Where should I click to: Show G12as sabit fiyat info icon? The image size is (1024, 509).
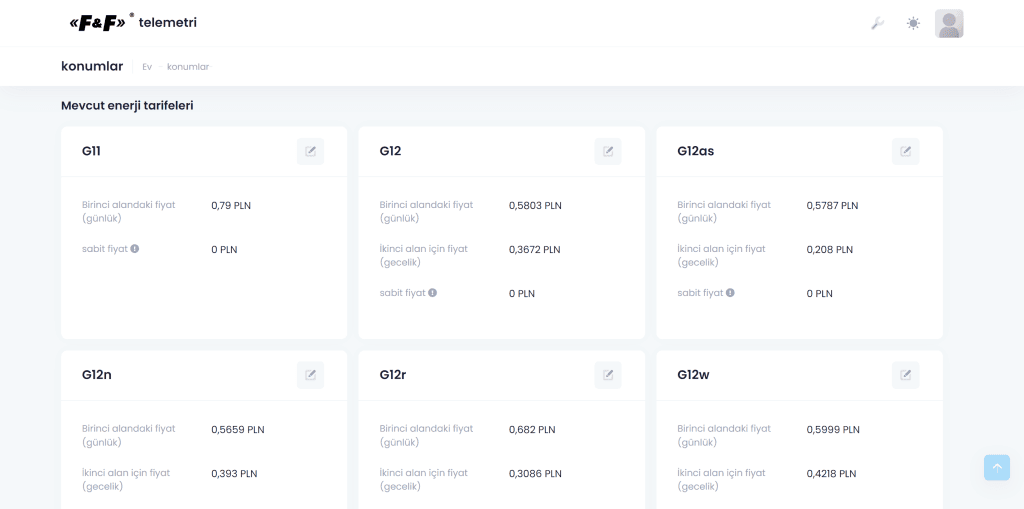[730, 293]
